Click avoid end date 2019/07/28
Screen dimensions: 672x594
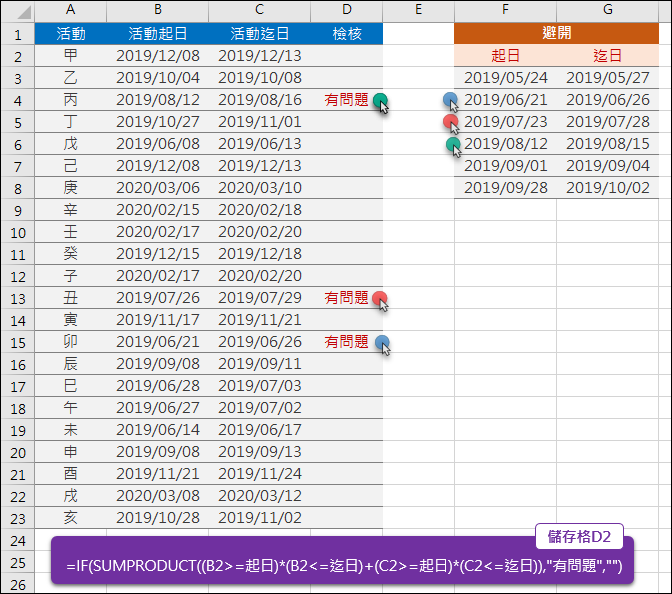pos(607,122)
